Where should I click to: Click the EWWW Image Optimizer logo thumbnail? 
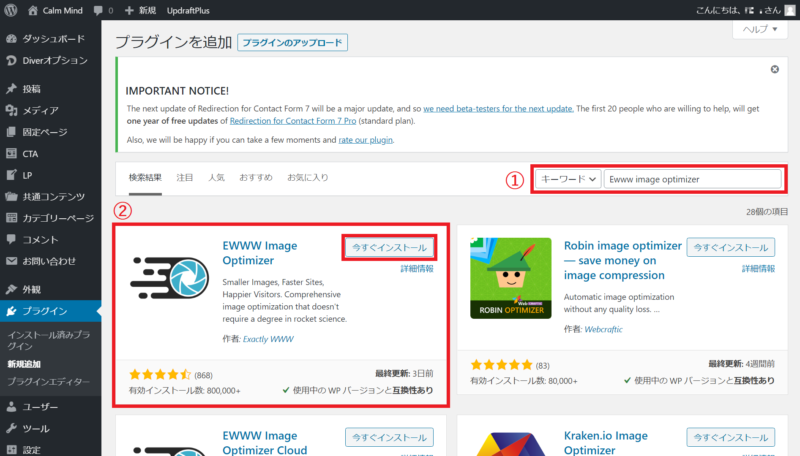(x=169, y=278)
